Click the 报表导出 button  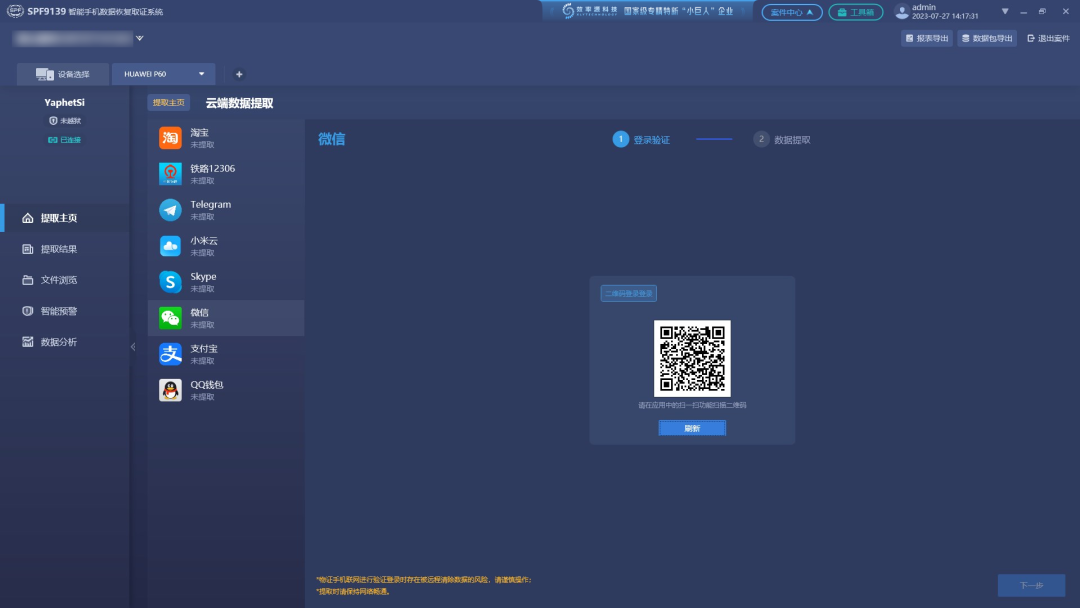coord(926,39)
